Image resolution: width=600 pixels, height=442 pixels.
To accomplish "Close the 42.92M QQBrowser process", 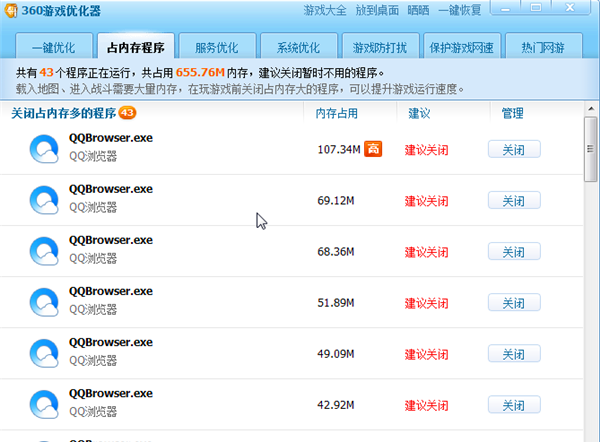I will (x=514, y=404).
